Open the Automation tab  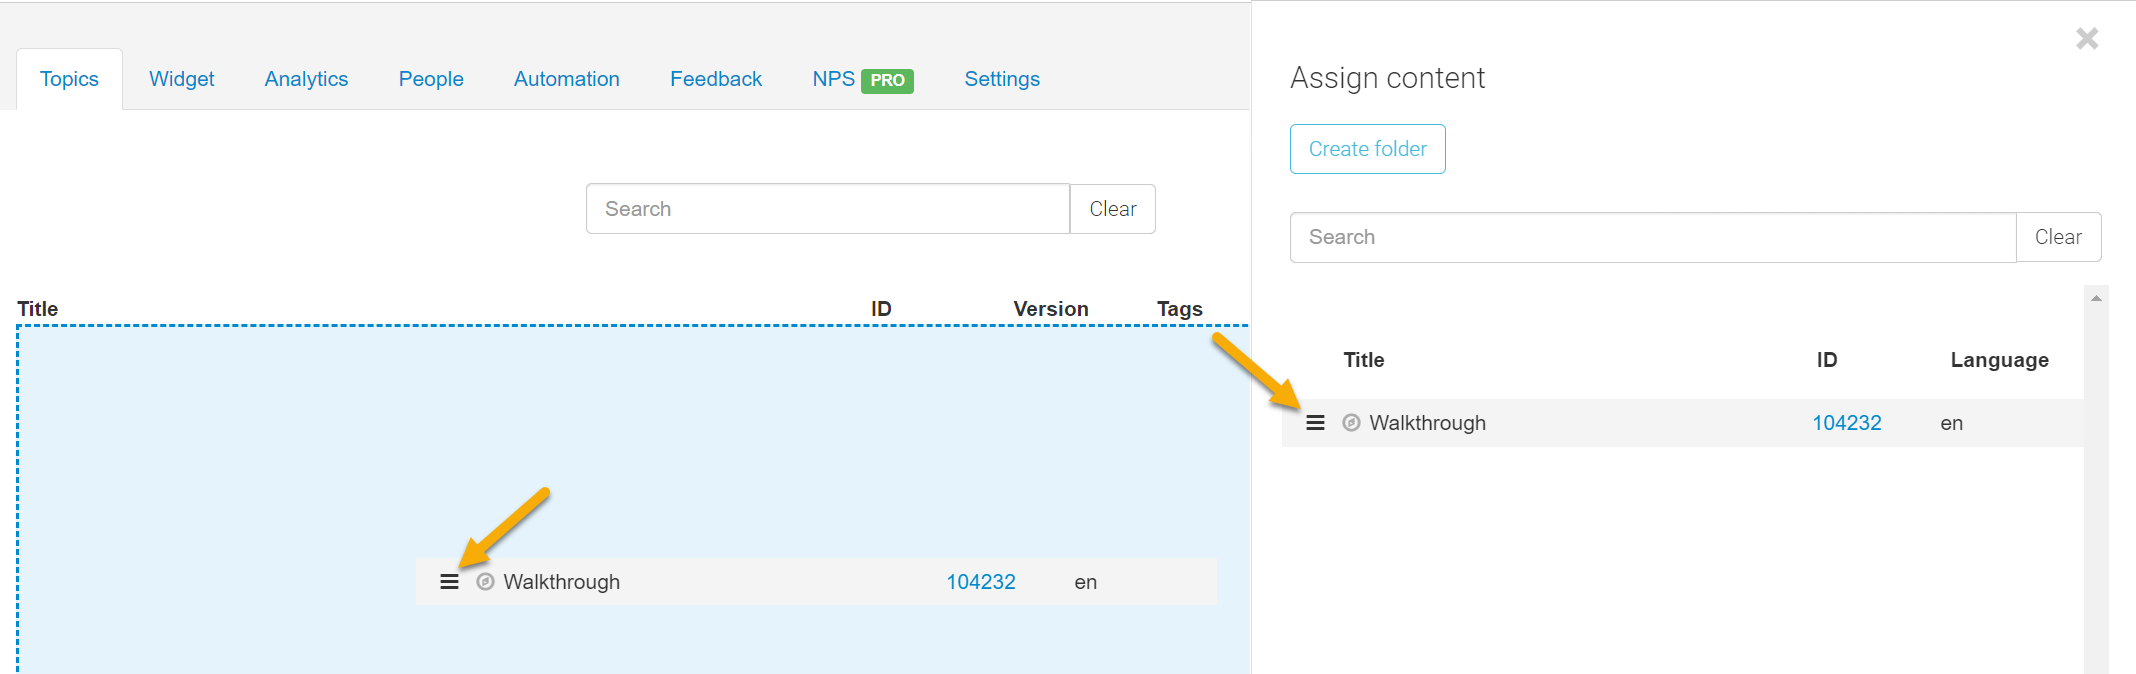[x=566, y=79]
